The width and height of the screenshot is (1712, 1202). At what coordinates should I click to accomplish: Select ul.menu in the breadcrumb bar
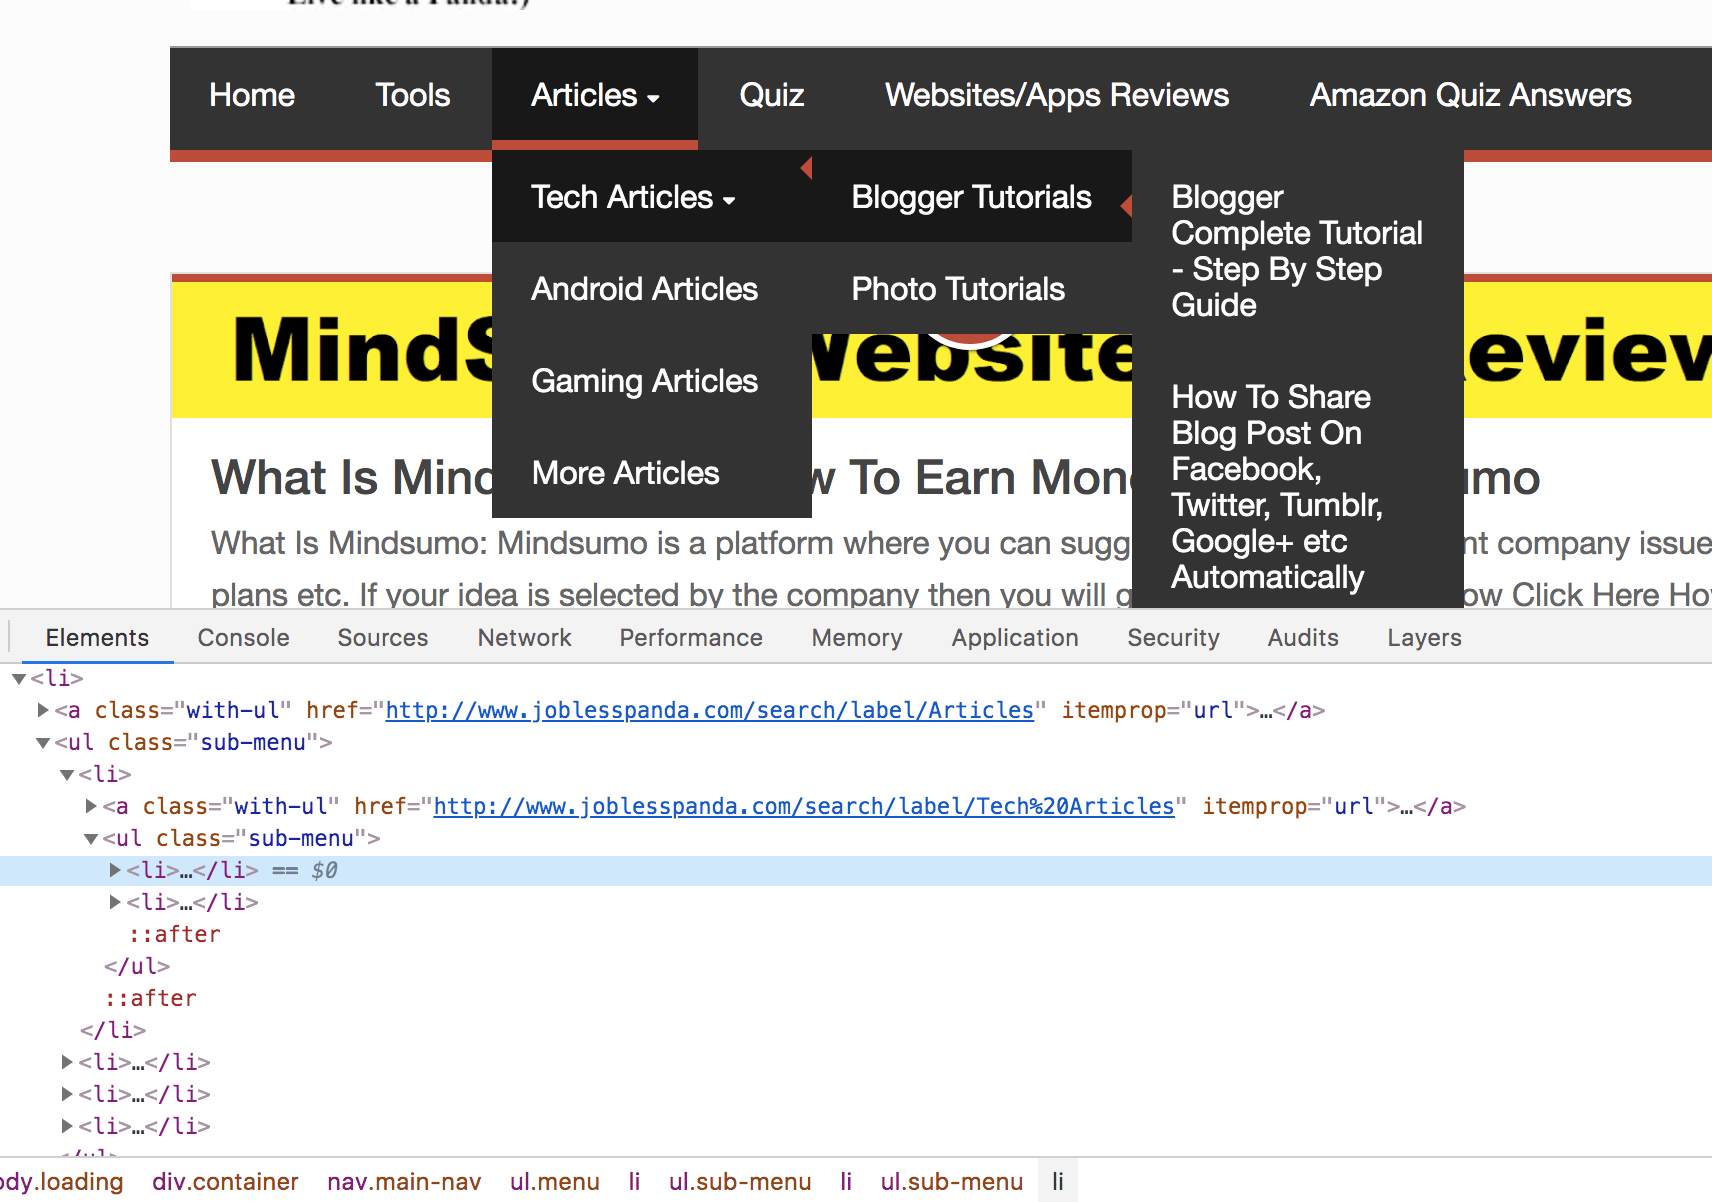coord(555,1182)
